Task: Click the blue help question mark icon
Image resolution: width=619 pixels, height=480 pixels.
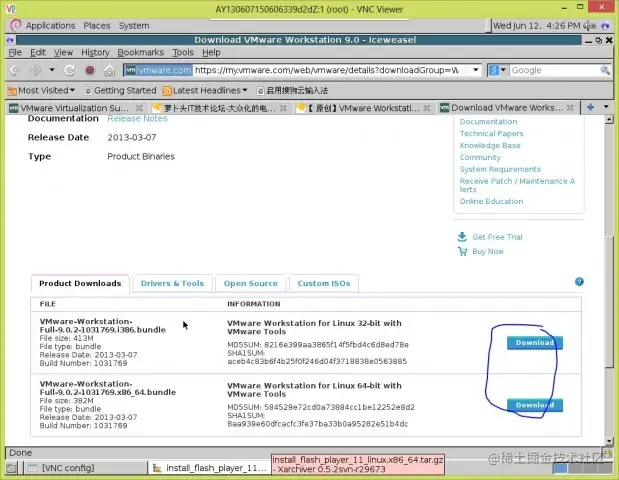Action: tap(579, 282)
